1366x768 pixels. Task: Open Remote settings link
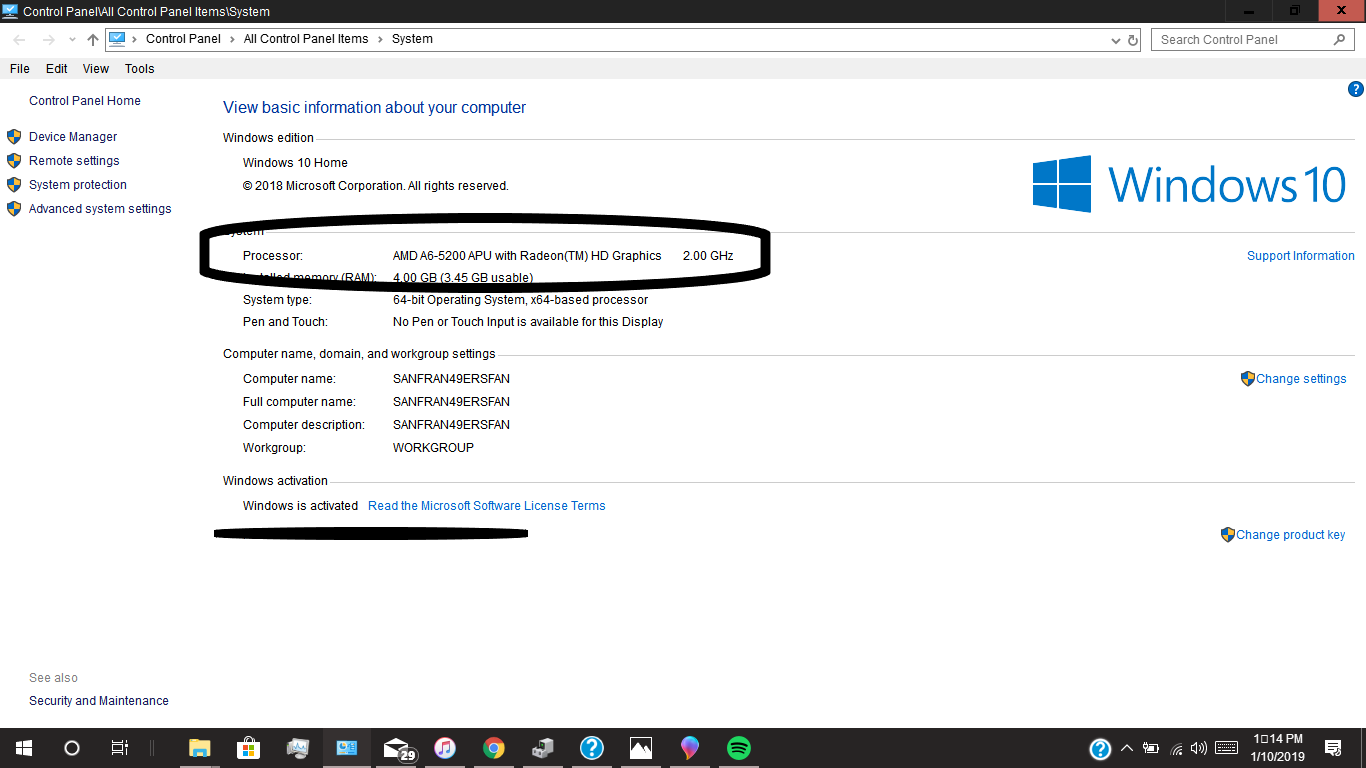click(x=74, y=161)
